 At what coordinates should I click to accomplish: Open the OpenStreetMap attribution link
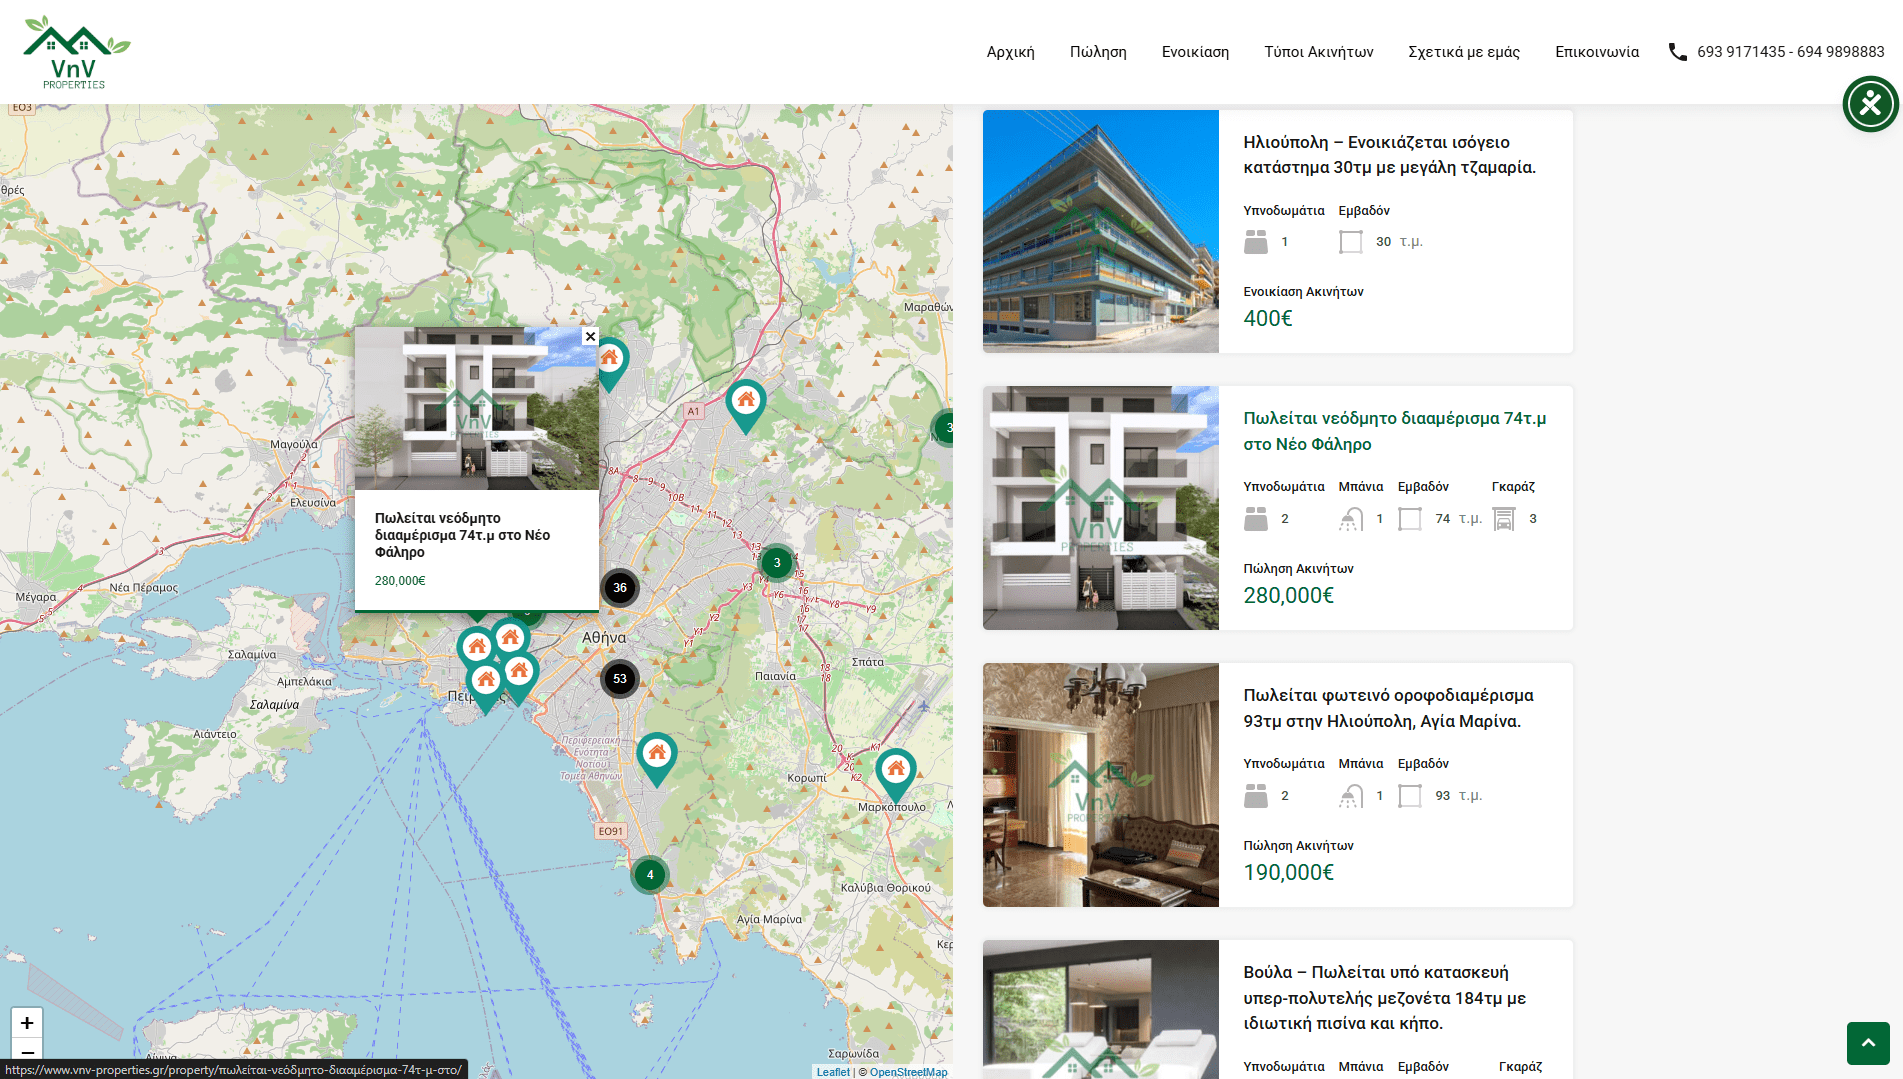click(x=908, y=1072)
